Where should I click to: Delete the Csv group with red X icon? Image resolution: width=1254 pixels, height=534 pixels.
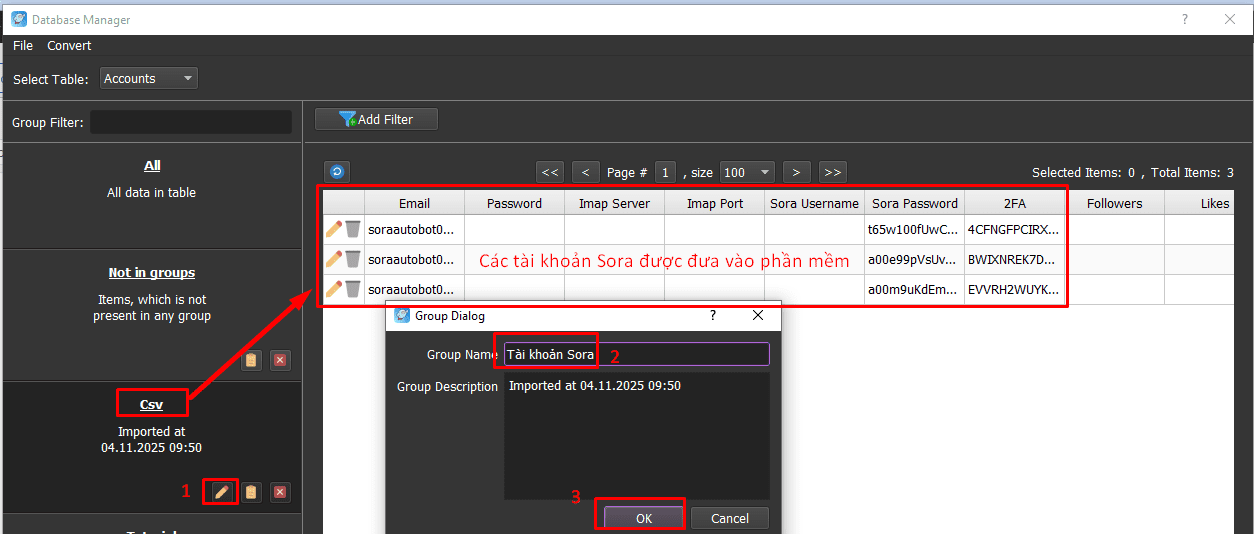(280, 492)
